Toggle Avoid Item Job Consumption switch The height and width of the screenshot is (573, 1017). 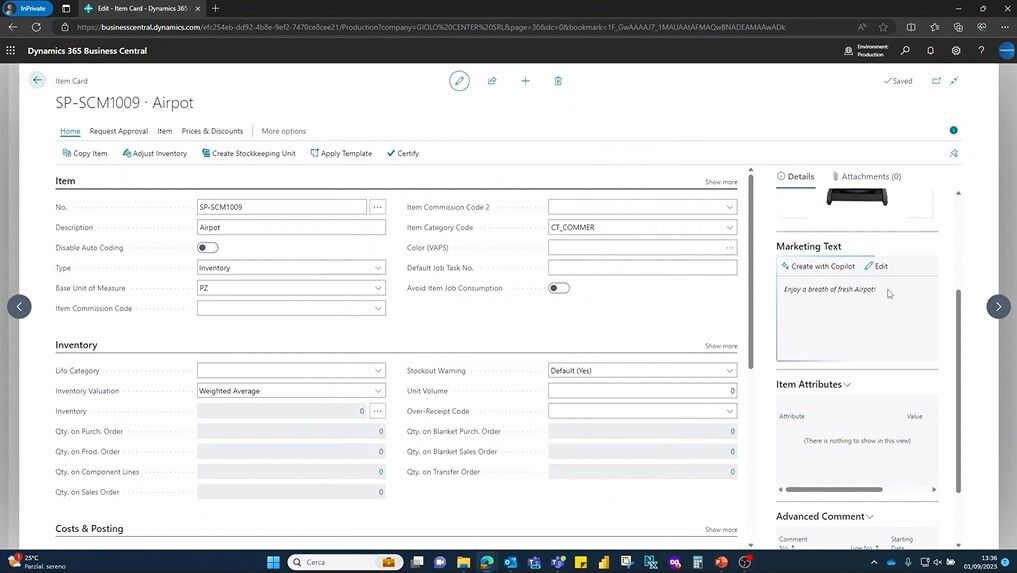(x=559, y=288)
